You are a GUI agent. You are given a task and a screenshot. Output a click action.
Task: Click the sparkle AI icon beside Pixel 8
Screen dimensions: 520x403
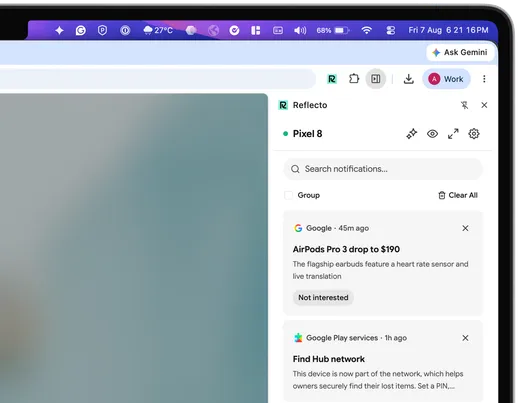tap(412, 134)
